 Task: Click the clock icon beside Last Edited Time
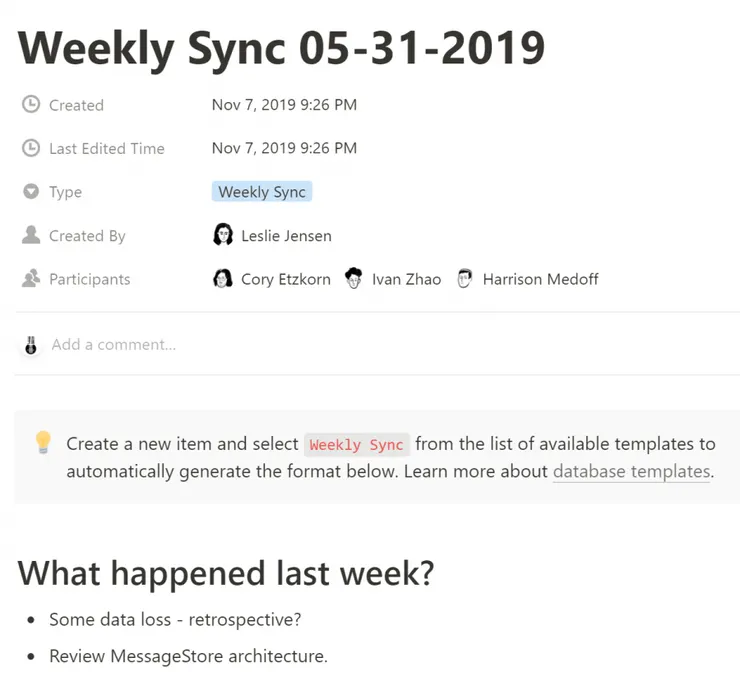click(31, 149)
